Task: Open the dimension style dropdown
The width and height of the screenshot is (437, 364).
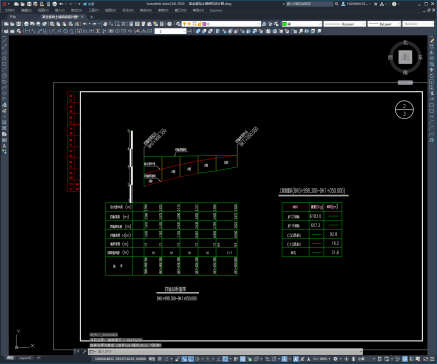Action: click(x=184, y=31)
